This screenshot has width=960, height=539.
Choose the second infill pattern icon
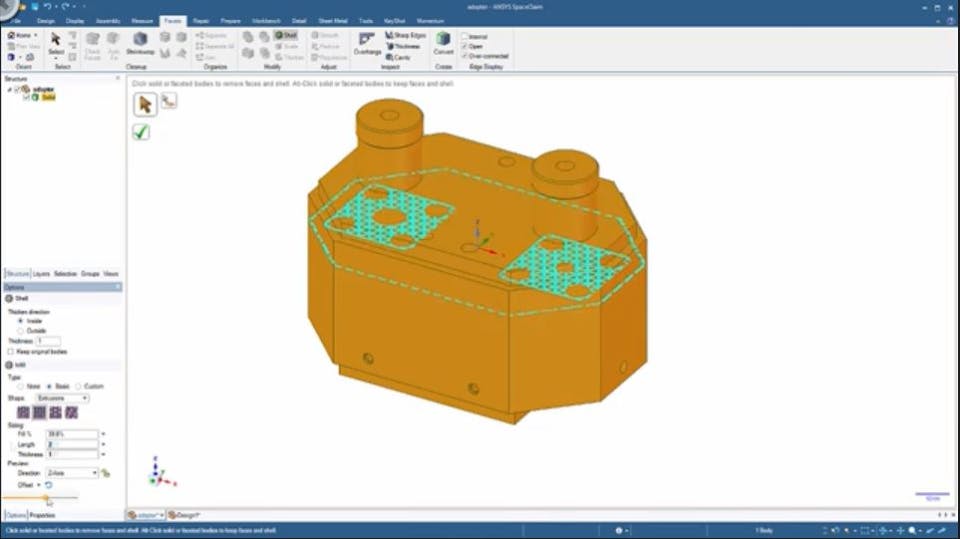tap(39, 412)
